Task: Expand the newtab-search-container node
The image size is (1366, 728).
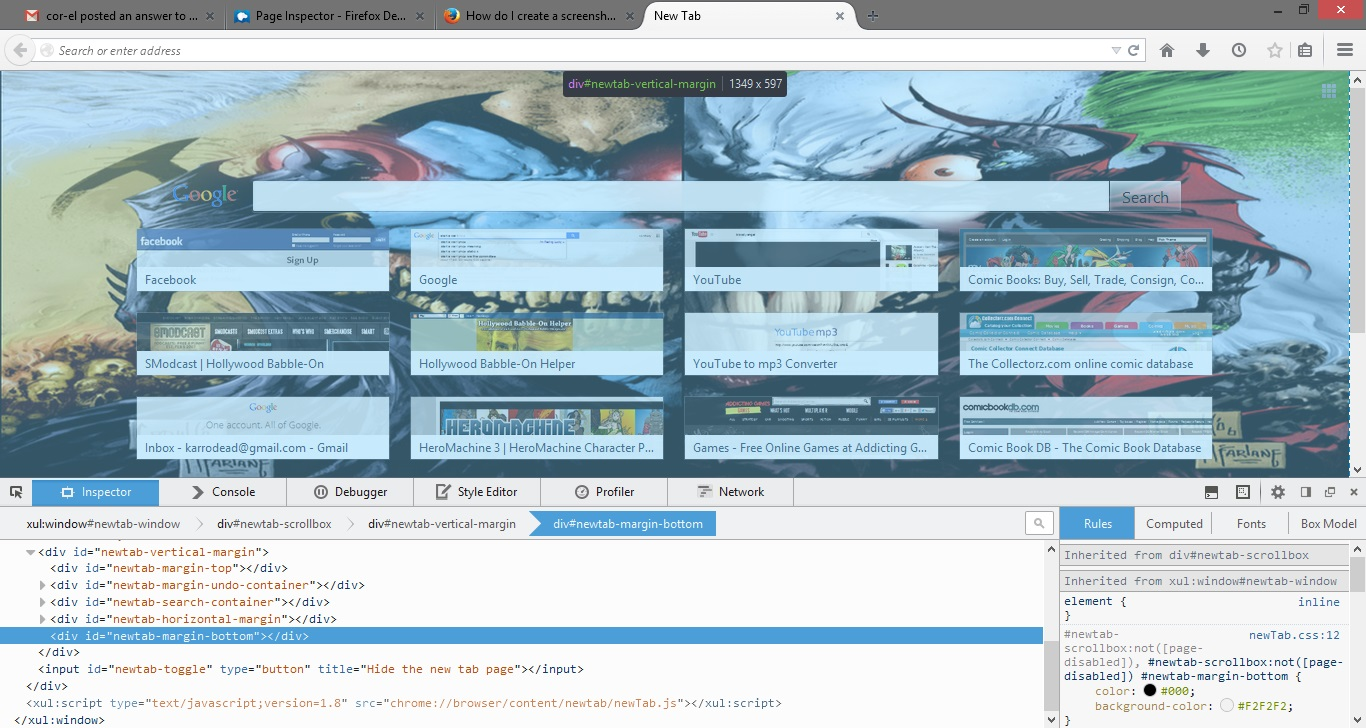Action: [43, 602]
